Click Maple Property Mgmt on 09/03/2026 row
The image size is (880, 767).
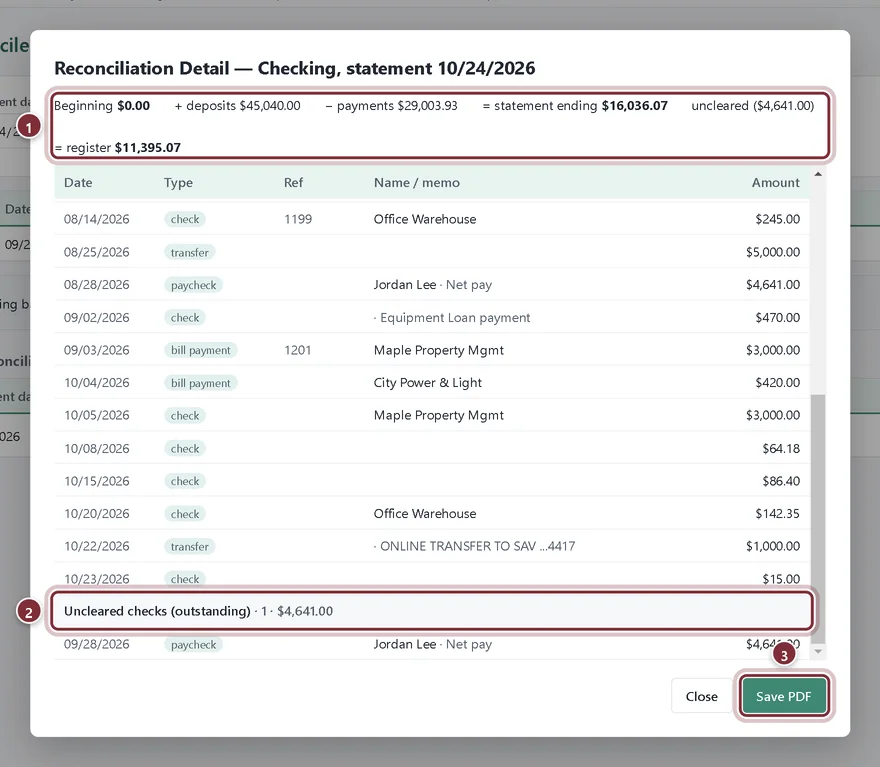click(x=439, y=350)
